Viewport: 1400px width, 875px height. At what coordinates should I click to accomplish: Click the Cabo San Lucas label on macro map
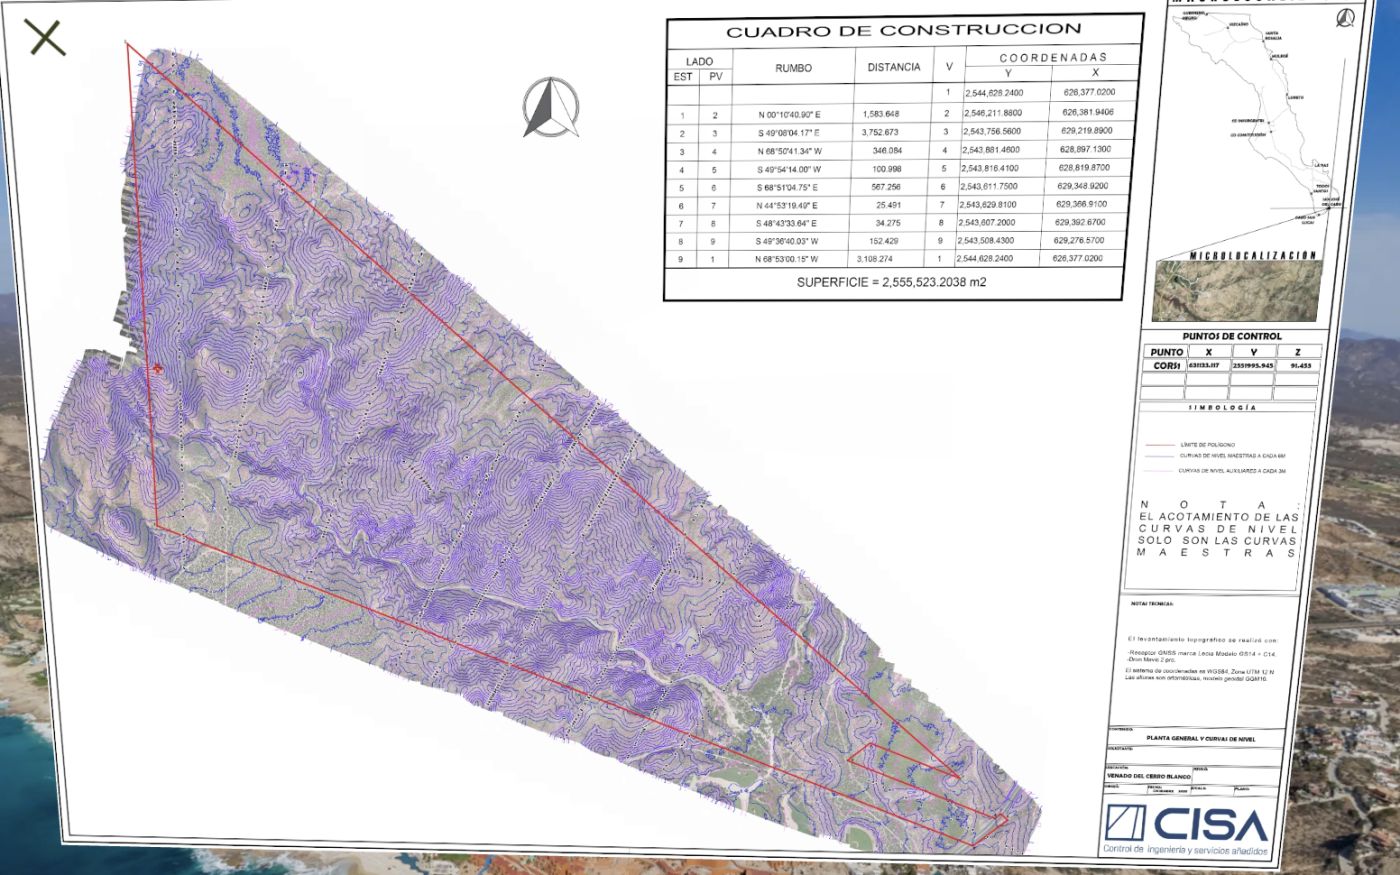[1307, 219]
